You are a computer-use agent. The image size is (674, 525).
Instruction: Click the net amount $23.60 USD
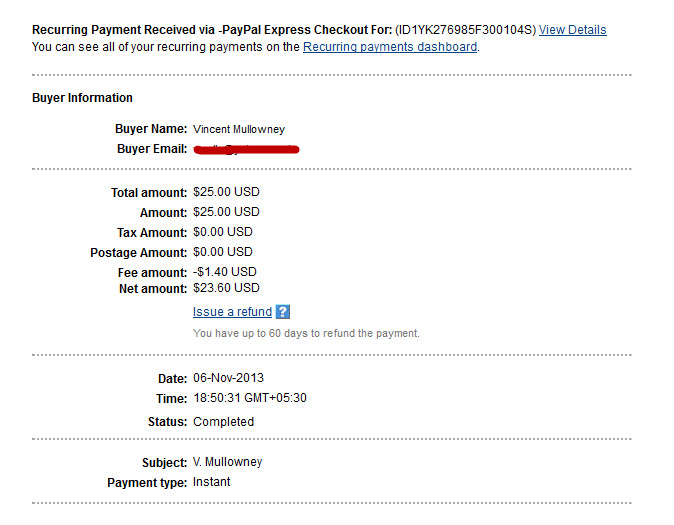tap(226, 288)
